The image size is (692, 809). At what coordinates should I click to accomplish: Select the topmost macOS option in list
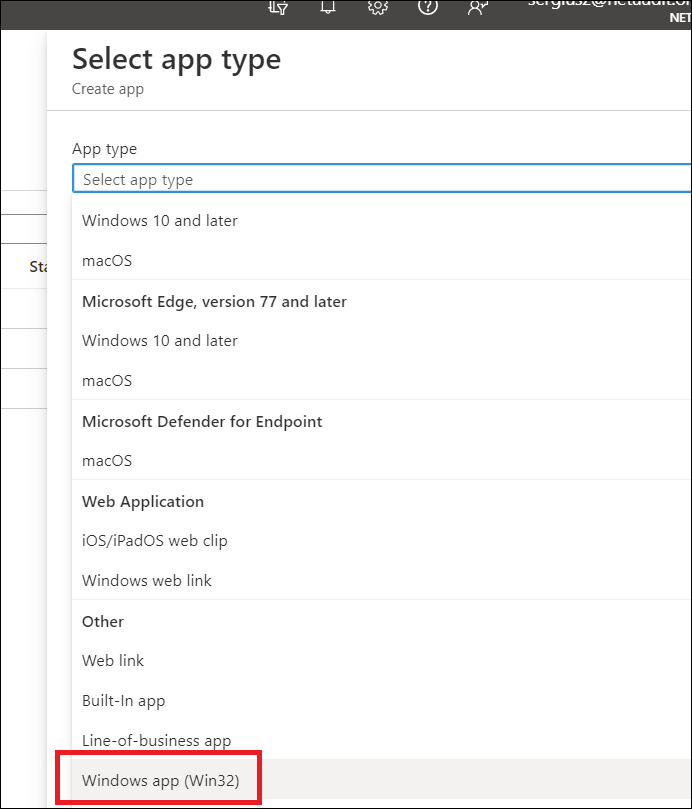107,260
